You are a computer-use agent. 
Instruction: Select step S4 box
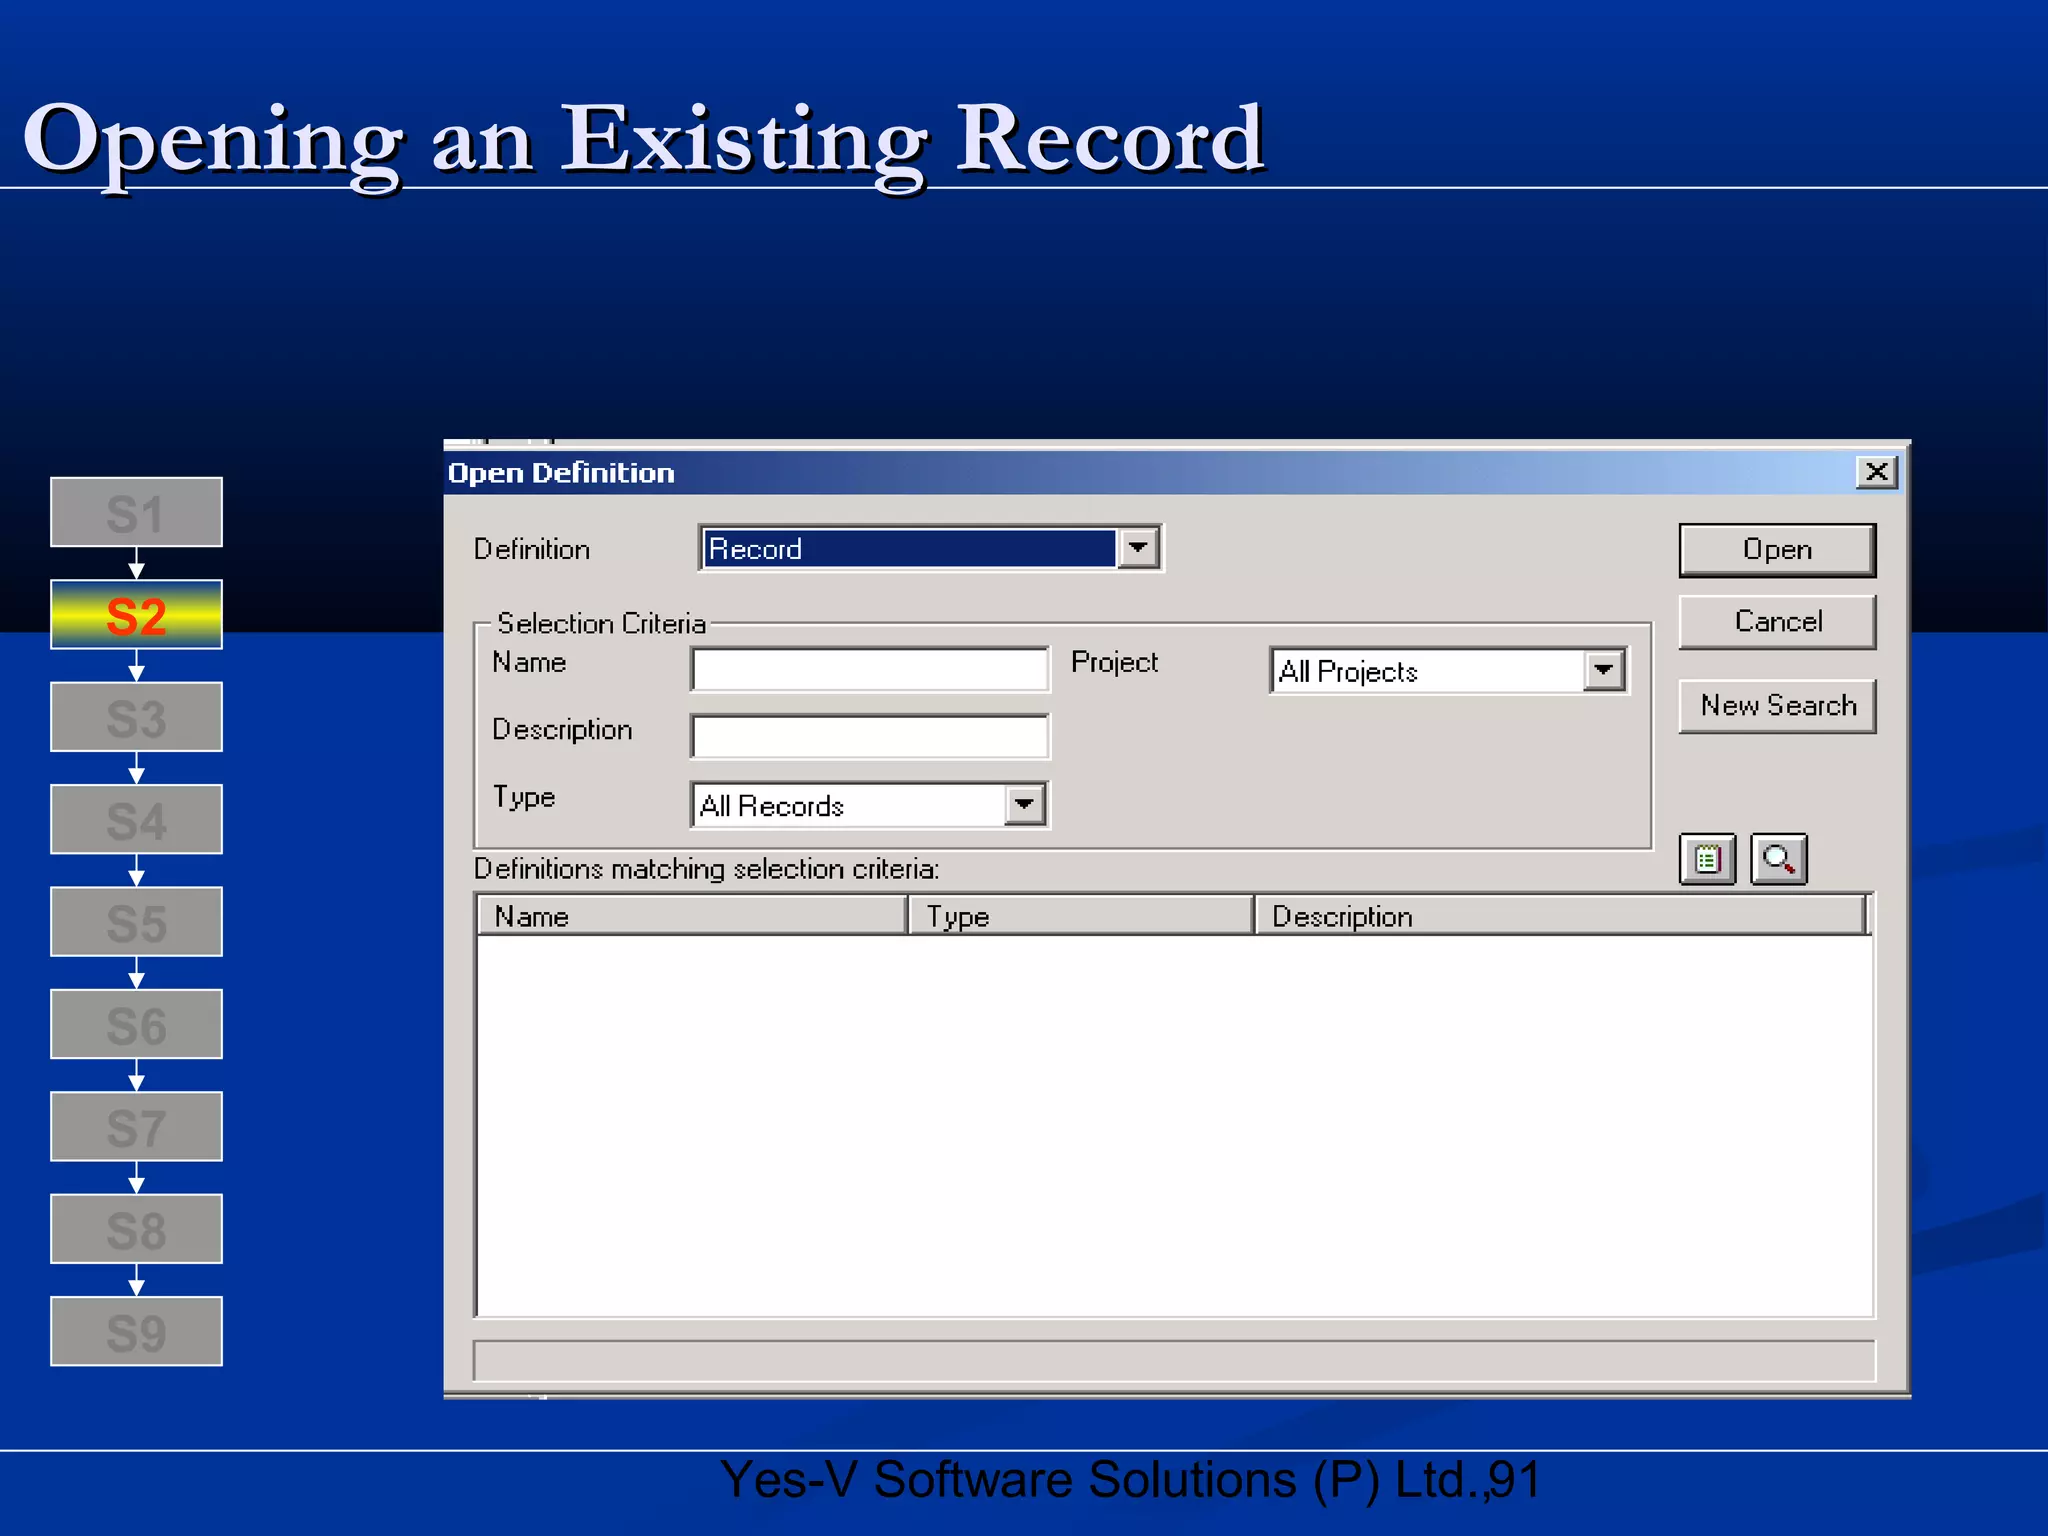(137, 819)
